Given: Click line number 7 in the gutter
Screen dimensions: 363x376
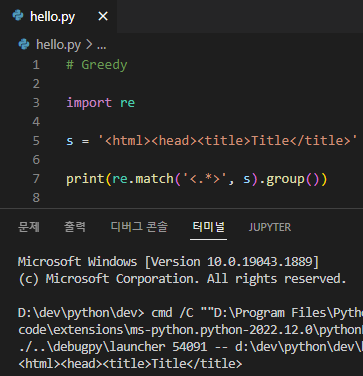Looking at the screenshot, I should tap(36, 179).
